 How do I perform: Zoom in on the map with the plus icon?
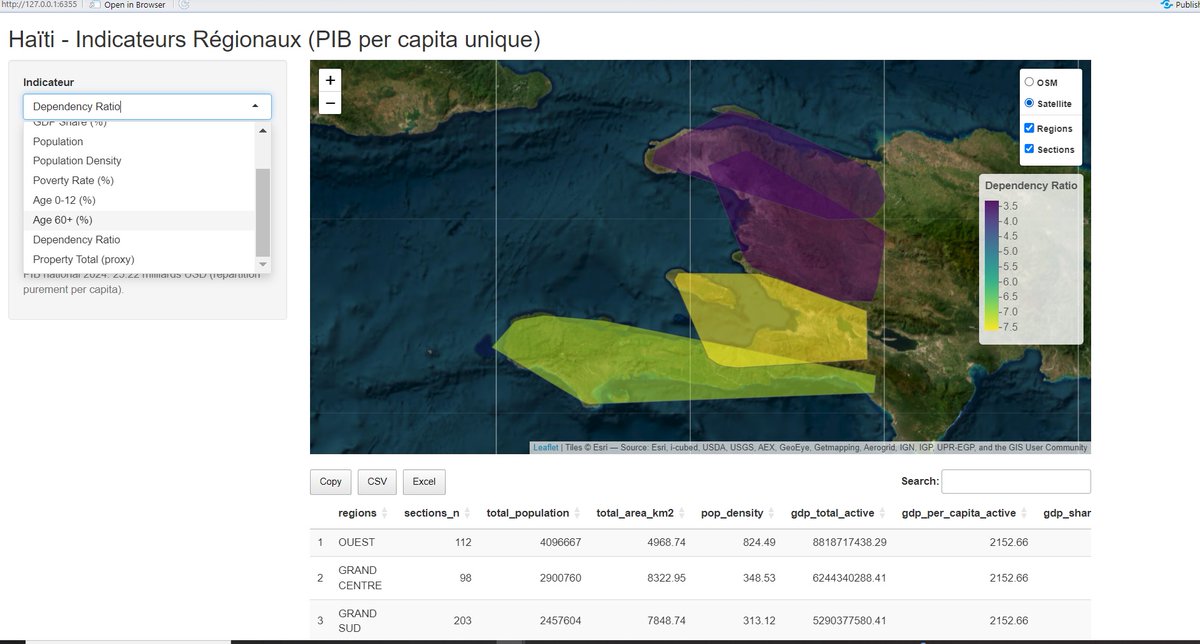pos(330,80)
